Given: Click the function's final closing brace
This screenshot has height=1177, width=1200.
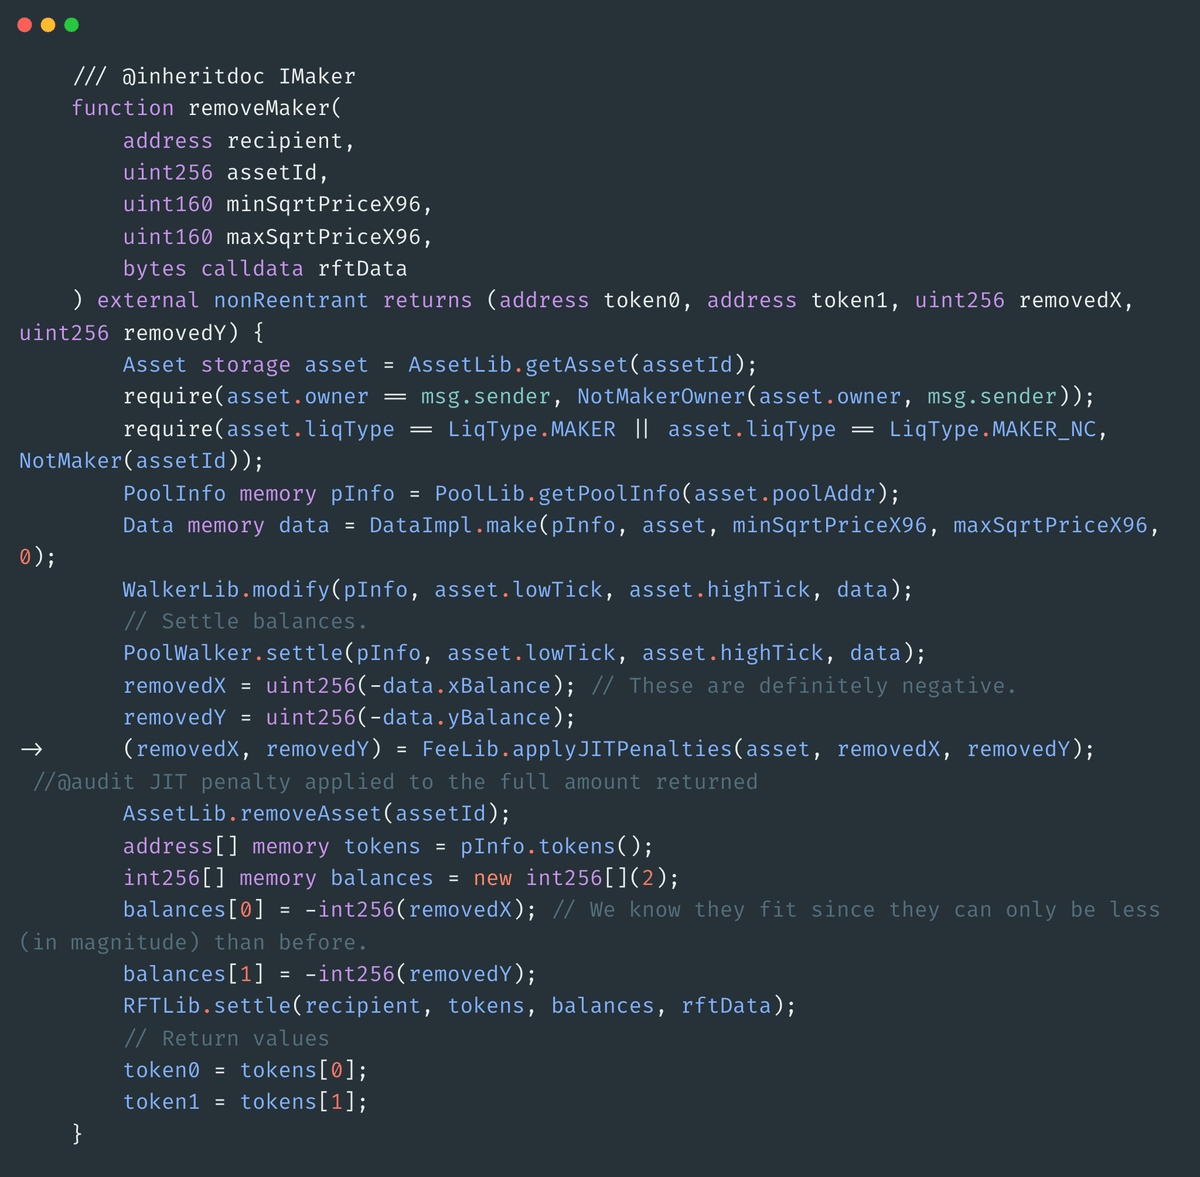Looking at the screenshot, I should 77,1135.
